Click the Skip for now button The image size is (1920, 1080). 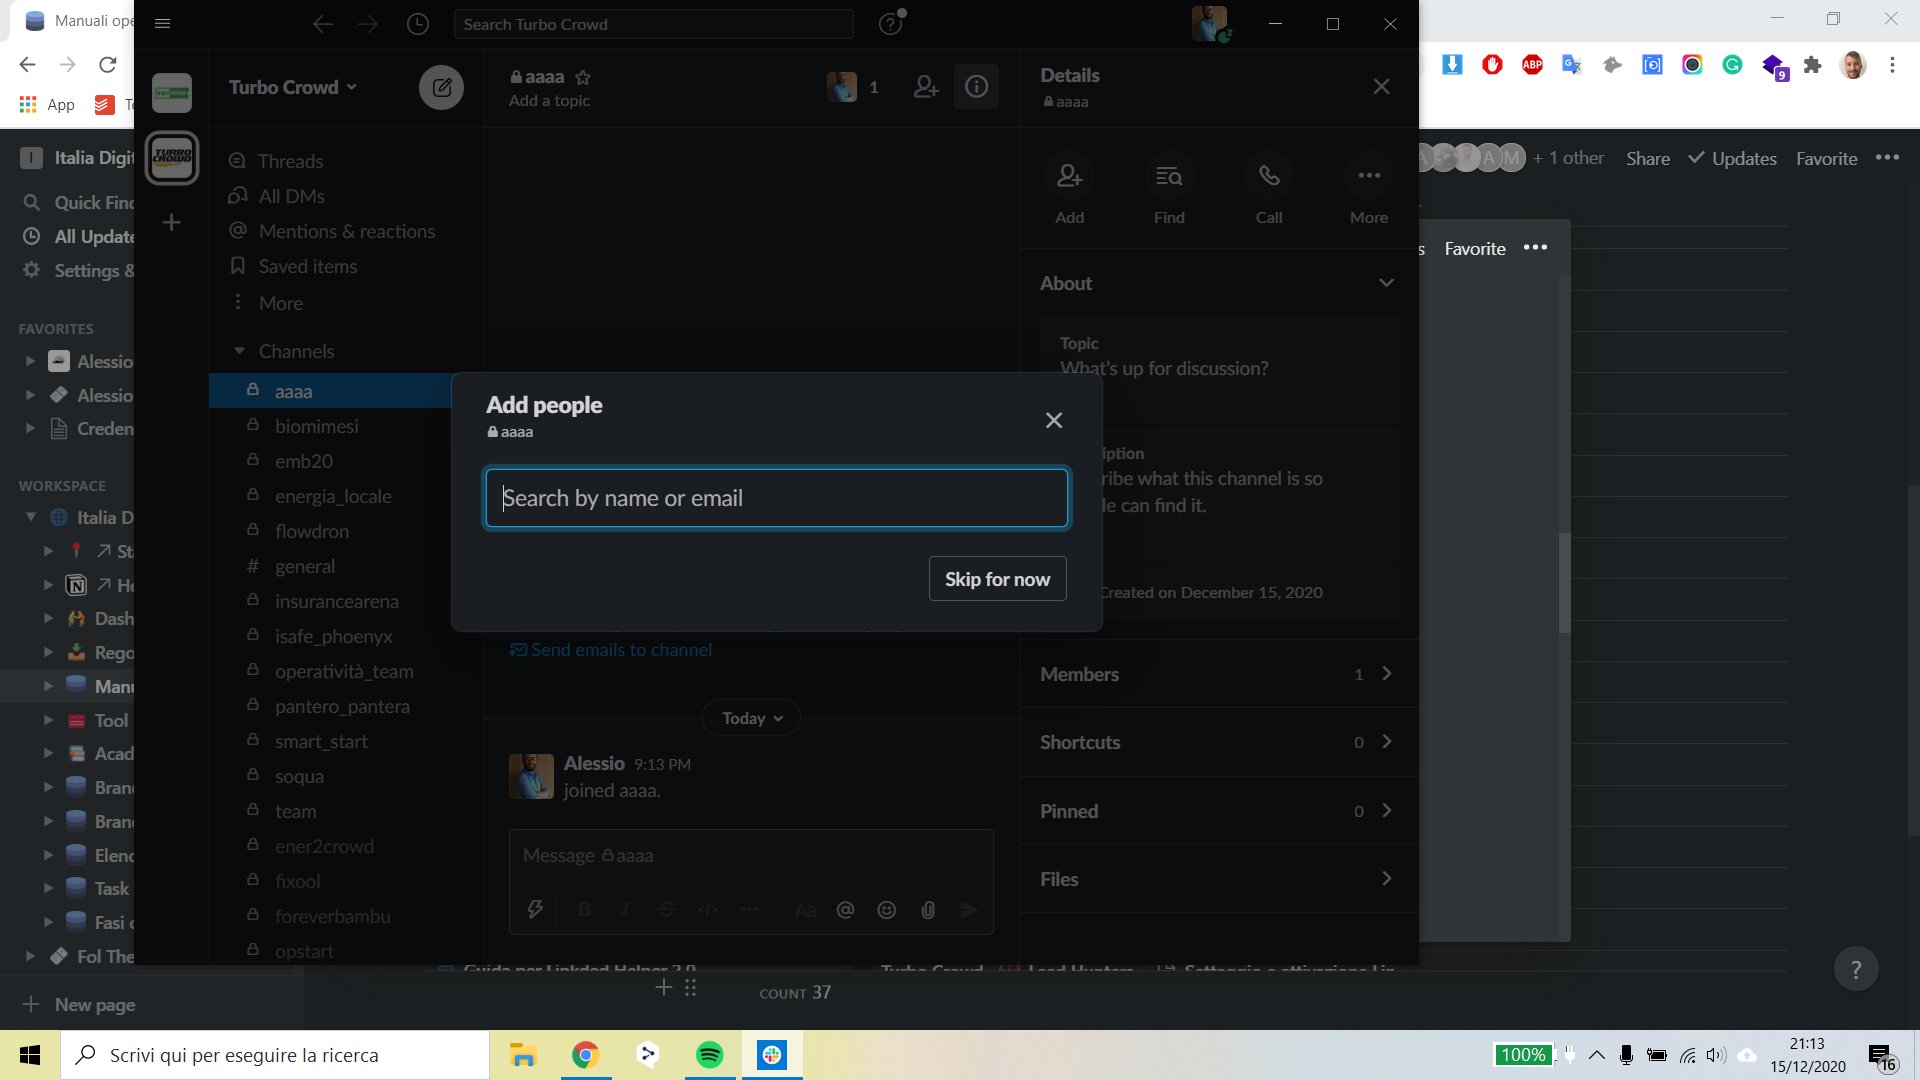coord(997,579)
